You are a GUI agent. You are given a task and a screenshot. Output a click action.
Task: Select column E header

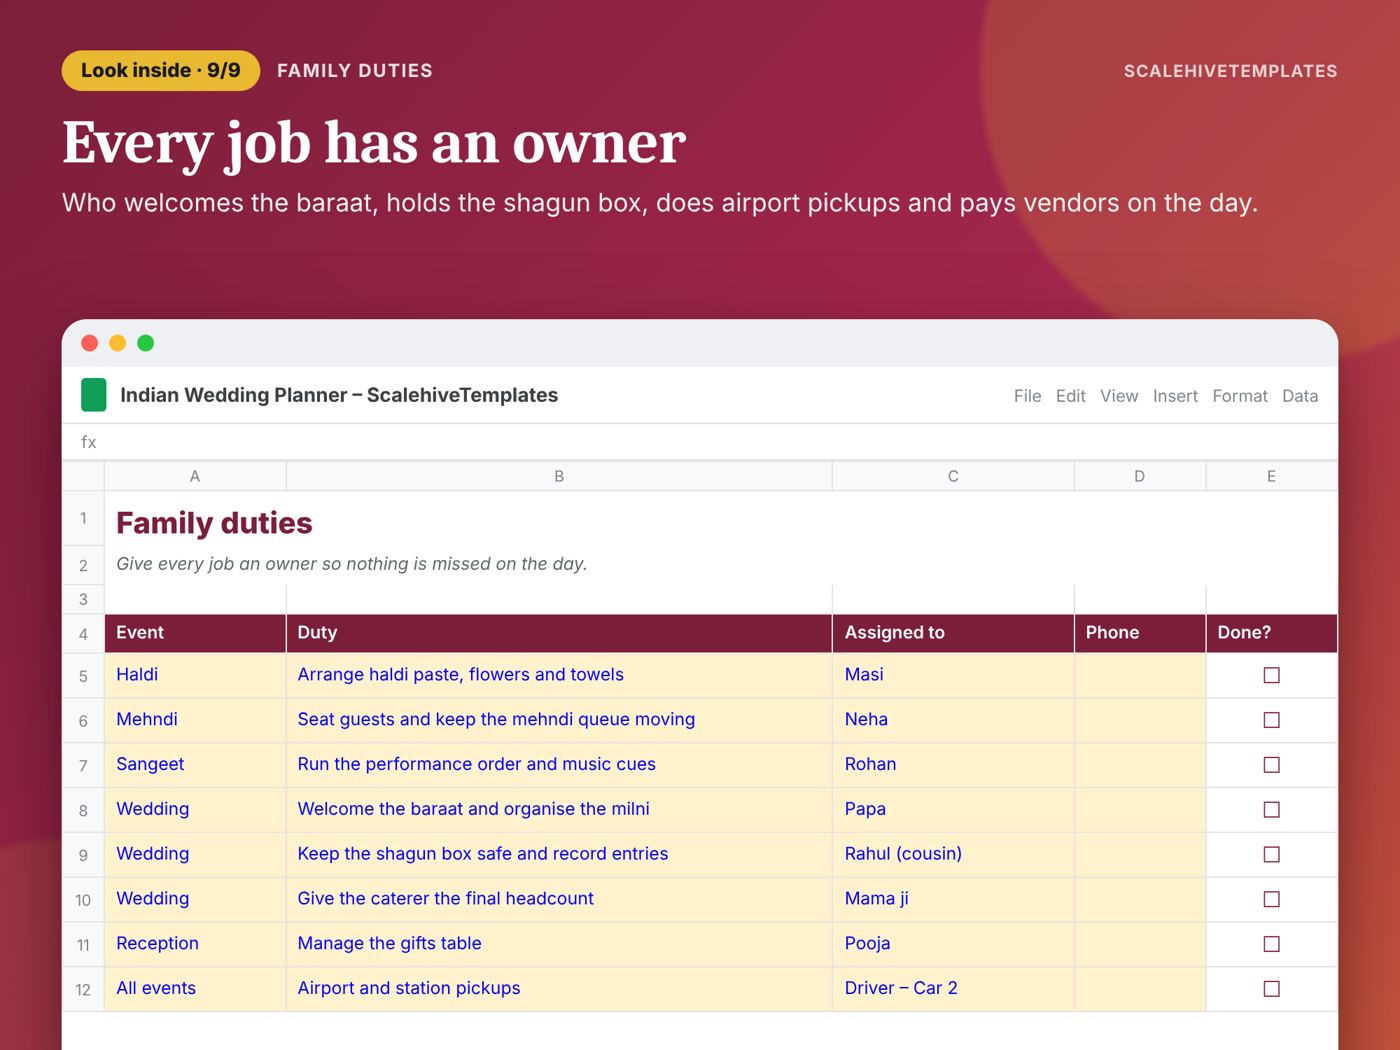[1272, 476]
